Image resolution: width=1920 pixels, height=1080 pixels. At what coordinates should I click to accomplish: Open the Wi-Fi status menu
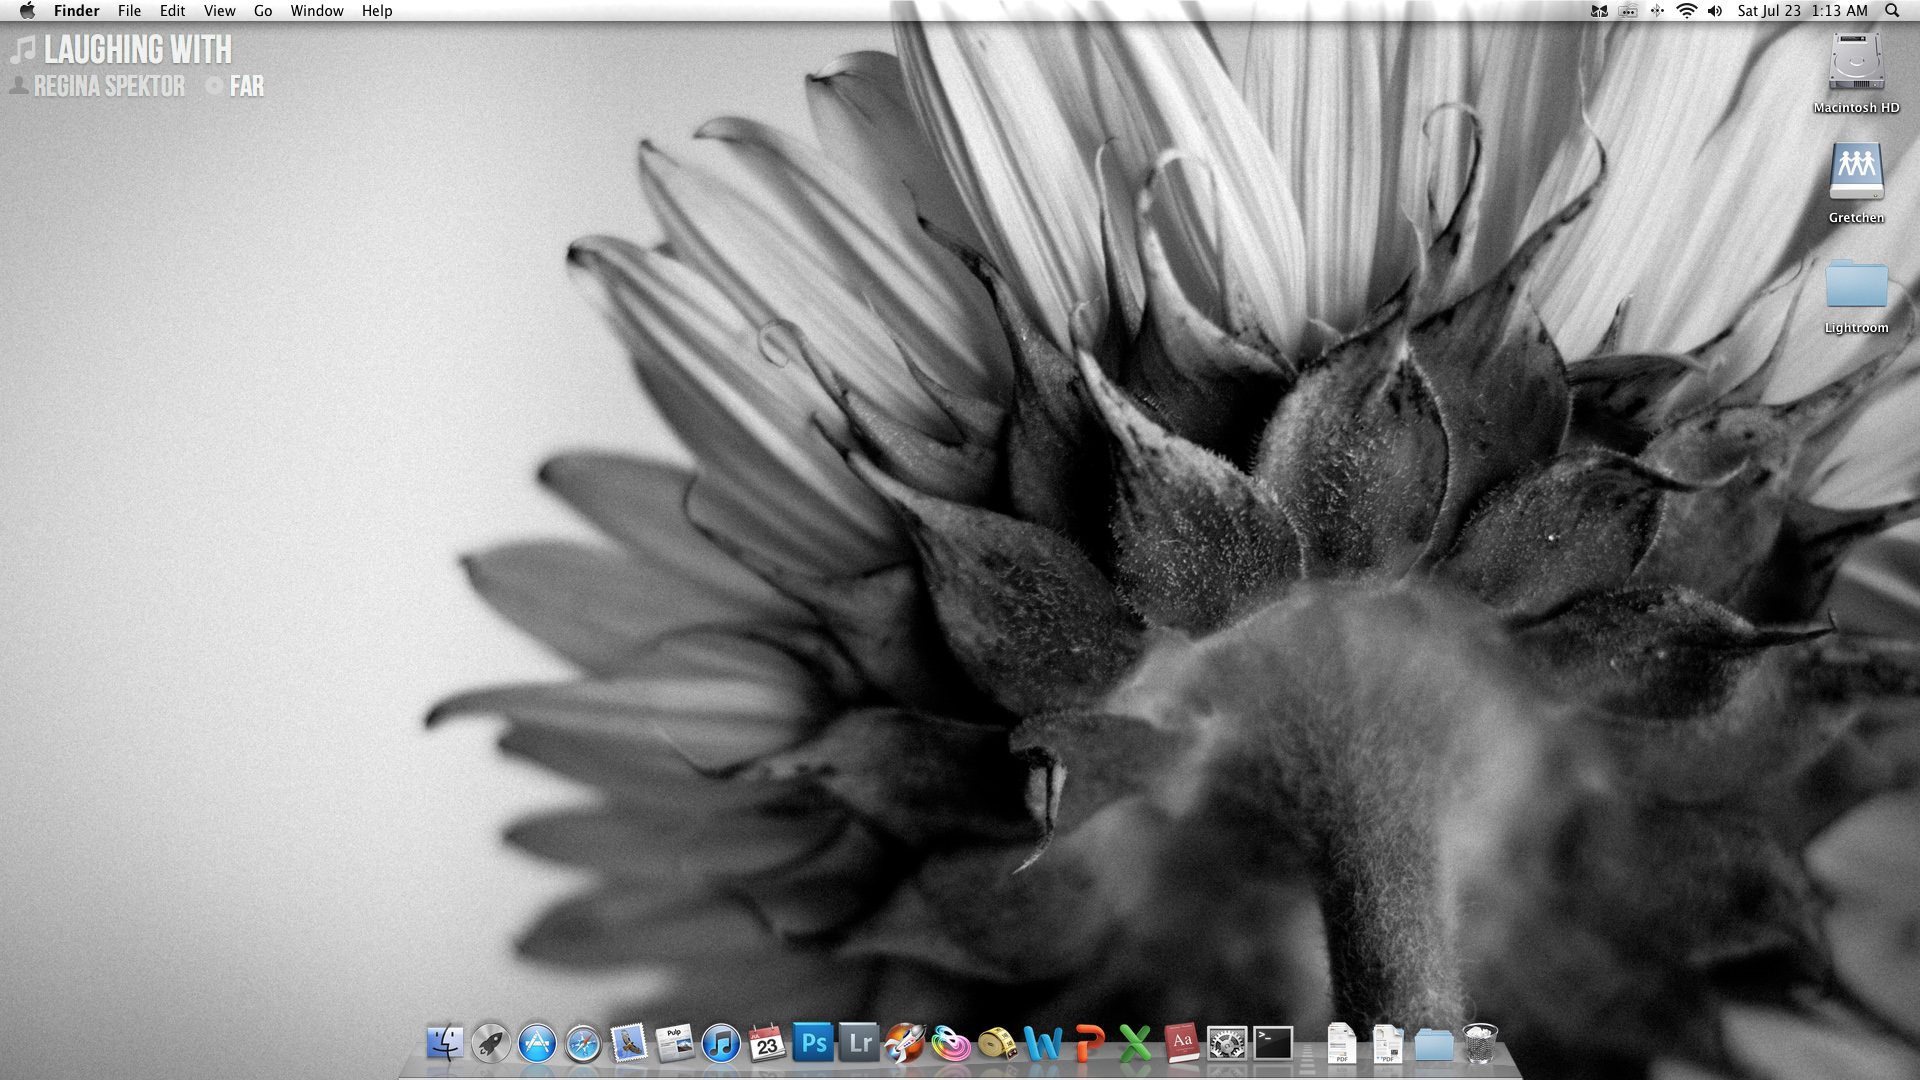[1686, 11]
